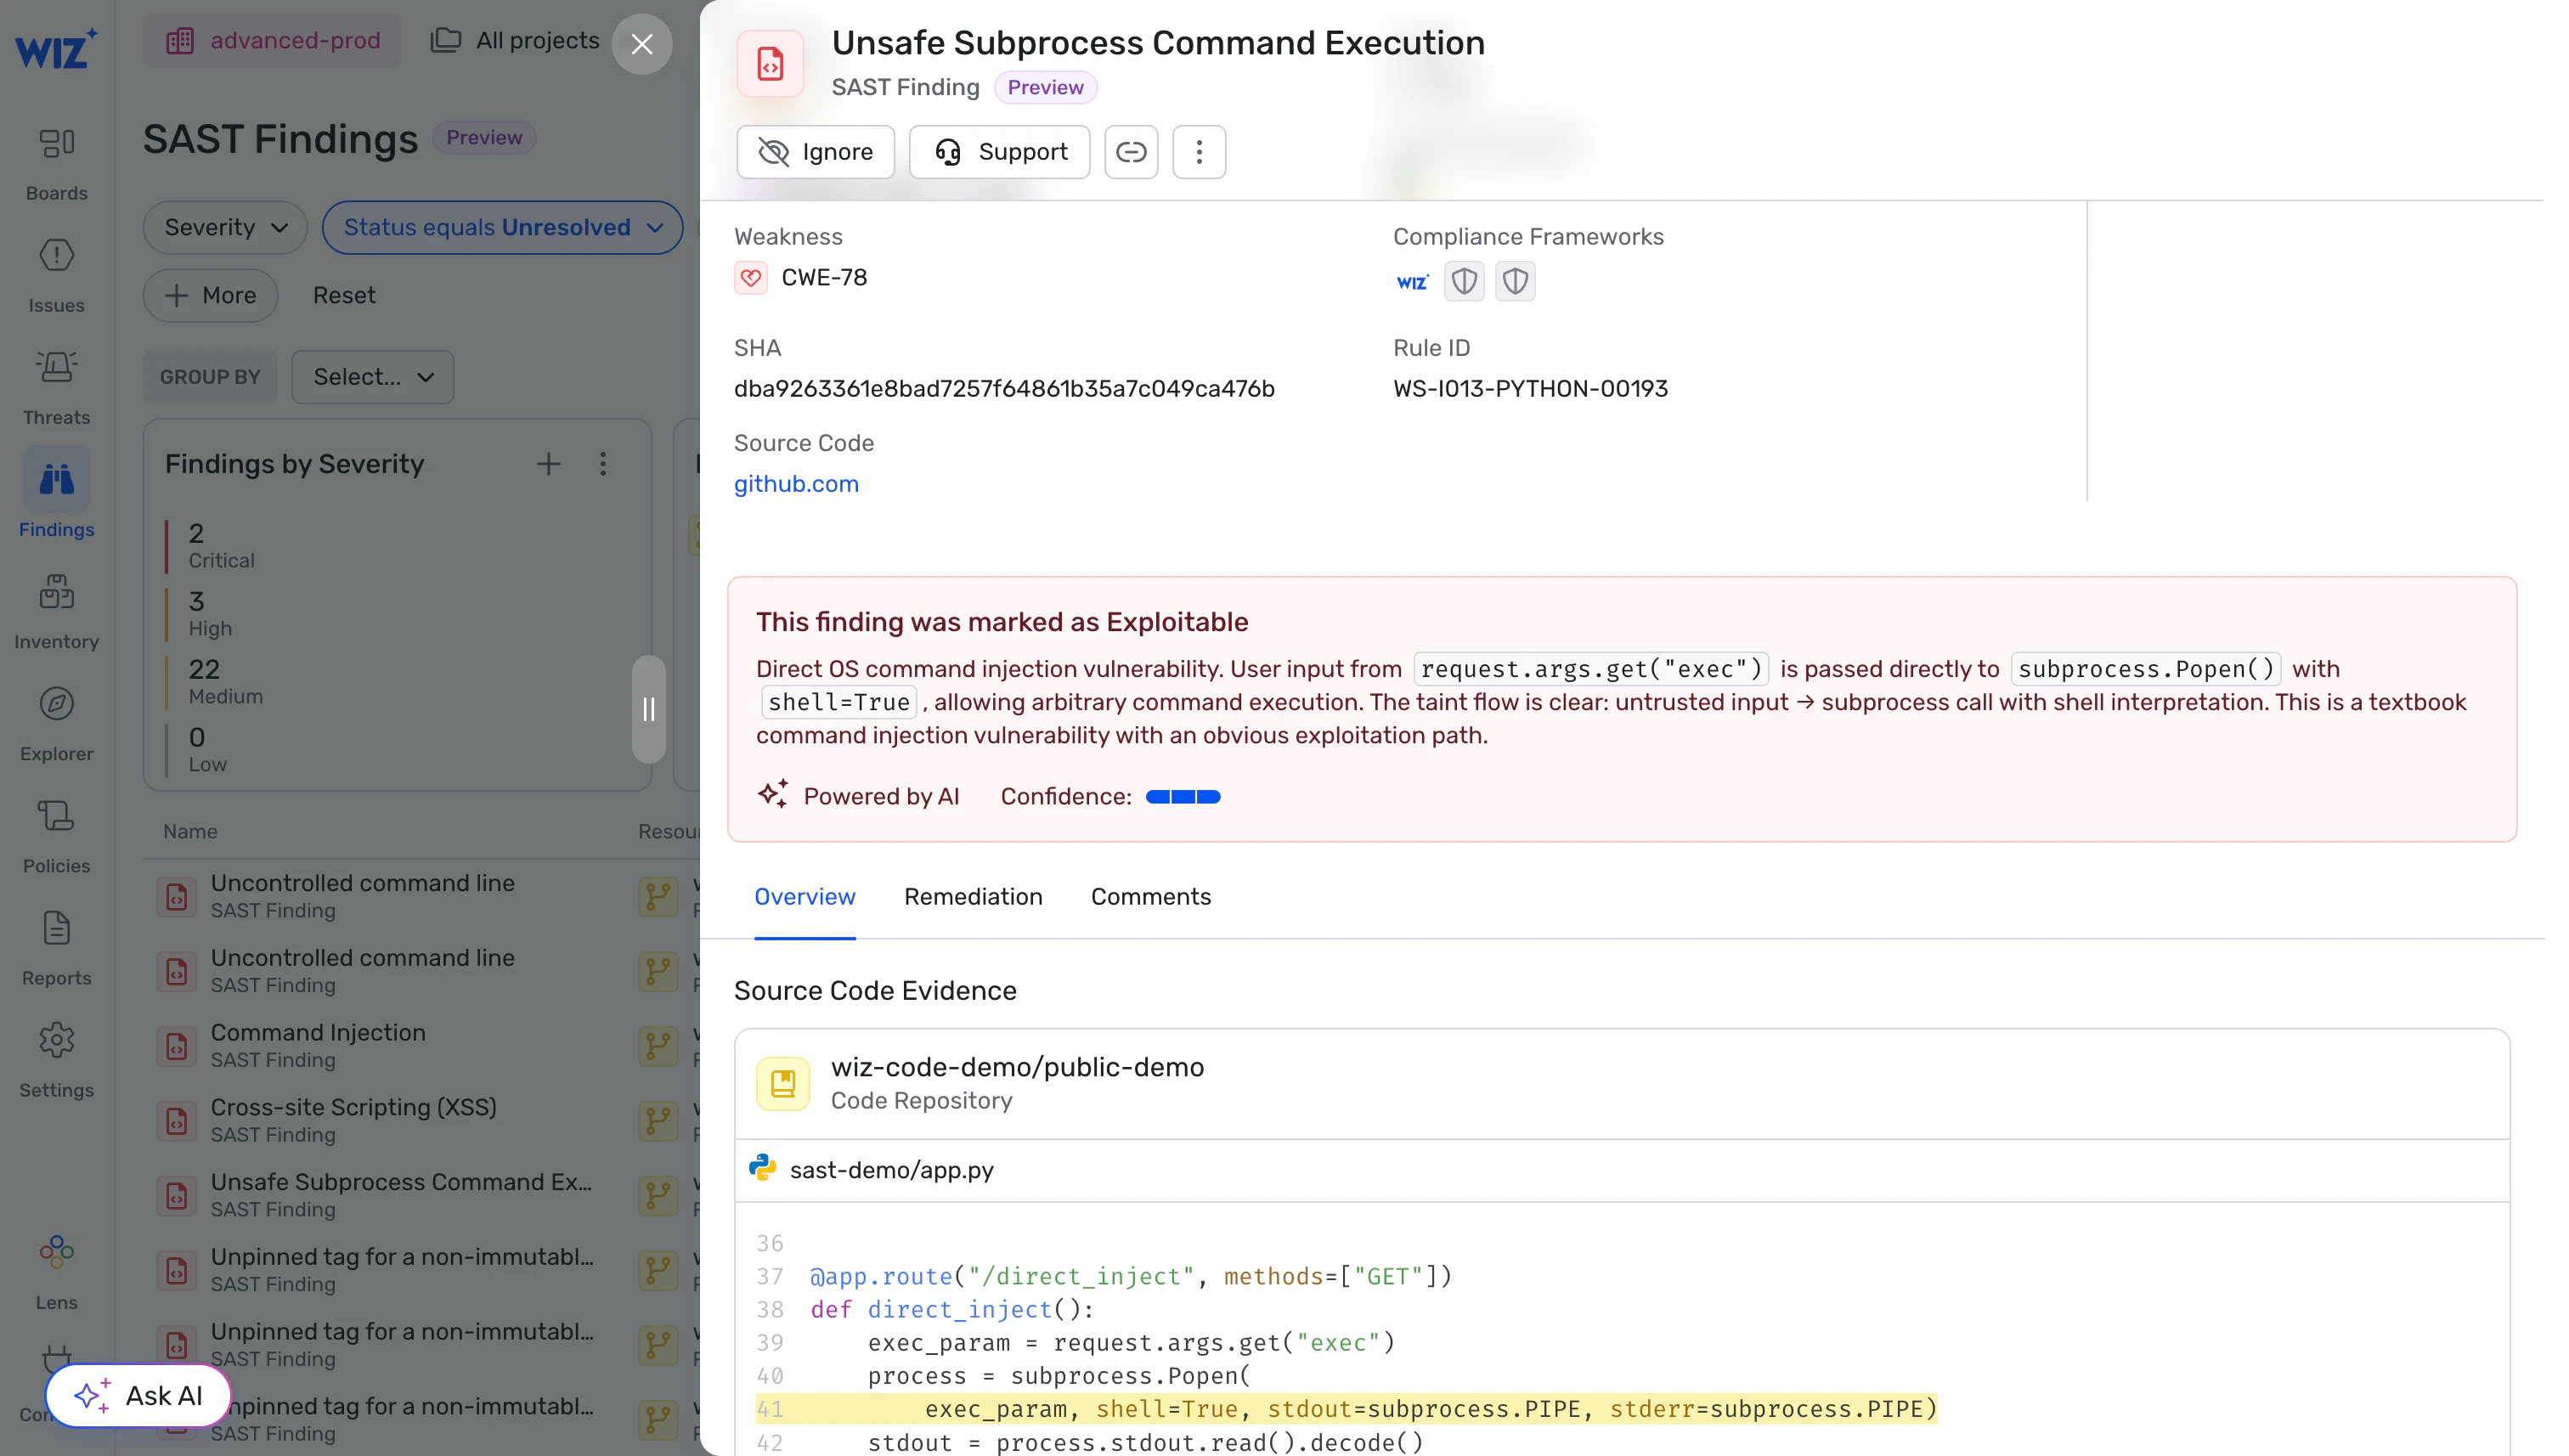
Task: Go to Inventory in the sidebar
Action: [56, 610]
